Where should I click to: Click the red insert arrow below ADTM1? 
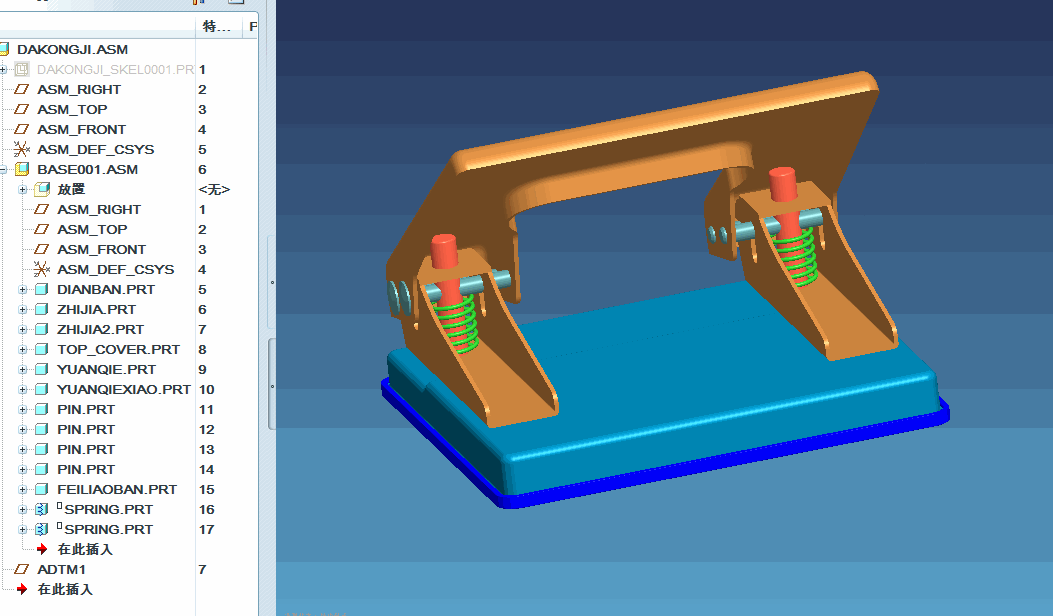[x=22, y=589]
